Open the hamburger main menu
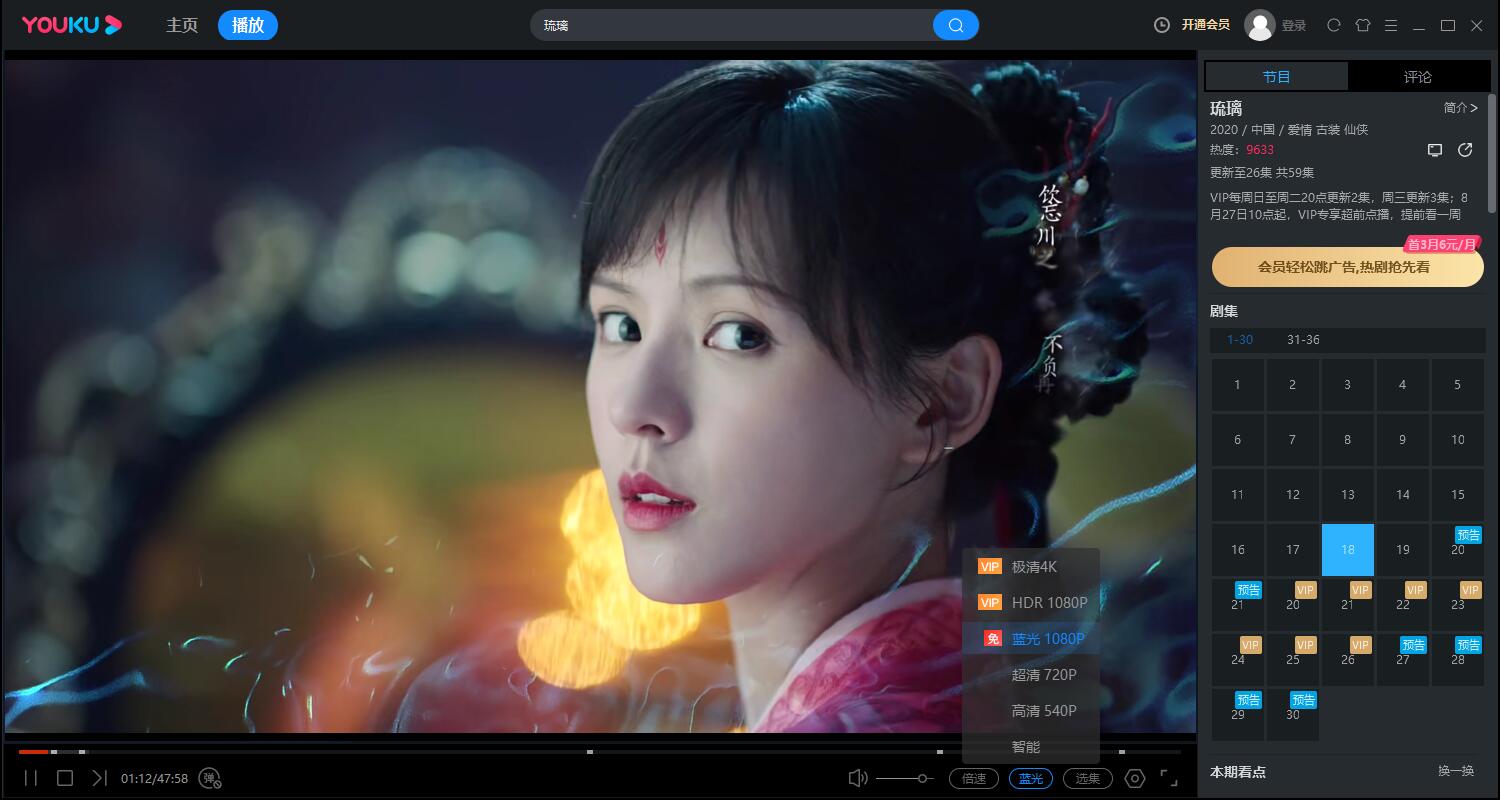The height and width of the screenshot is (800, 1500). point(1391,25)
